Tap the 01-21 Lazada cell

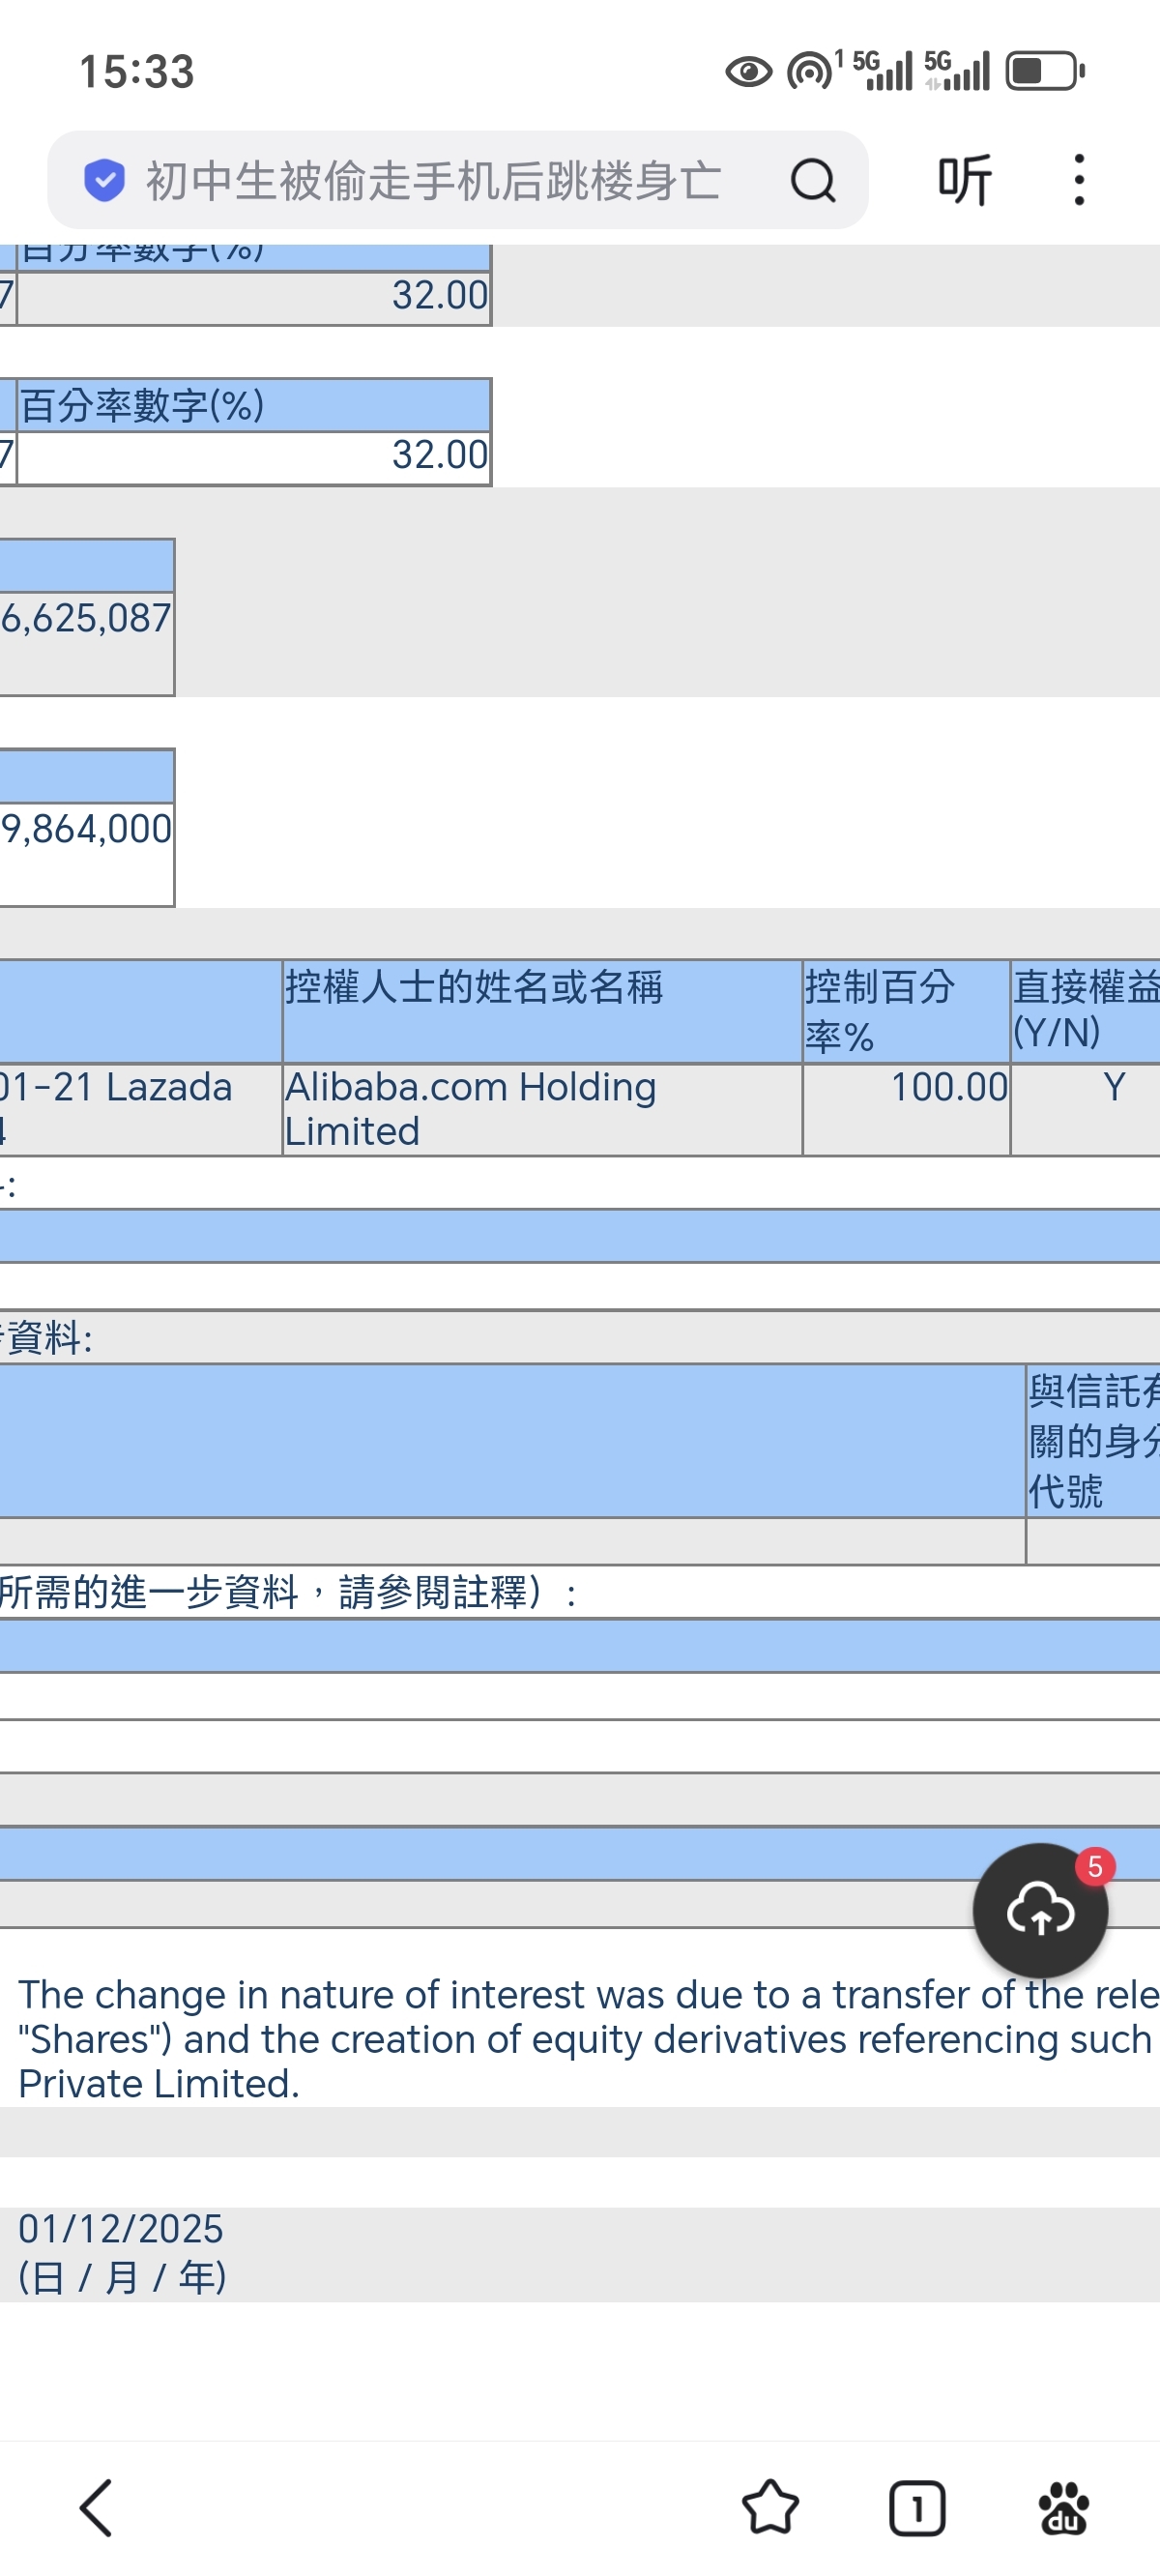(x=140, y=1109)
